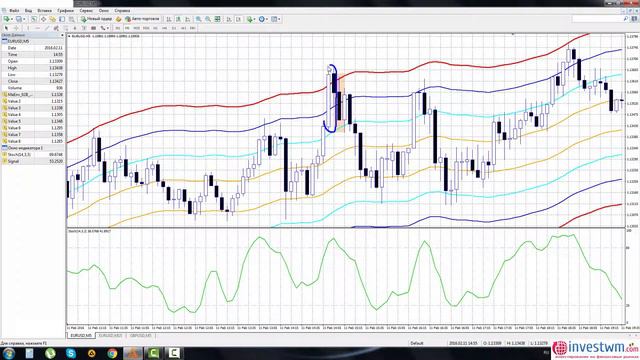Switch to the H1 timeframe

155,28
